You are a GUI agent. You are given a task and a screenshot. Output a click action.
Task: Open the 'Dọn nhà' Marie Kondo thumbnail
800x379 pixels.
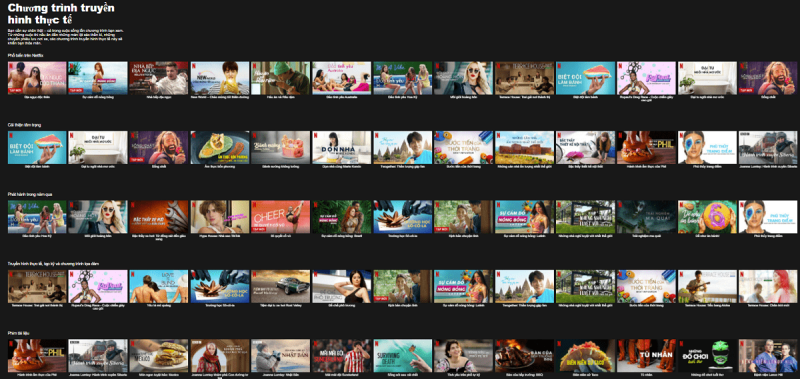pos(341,147)
